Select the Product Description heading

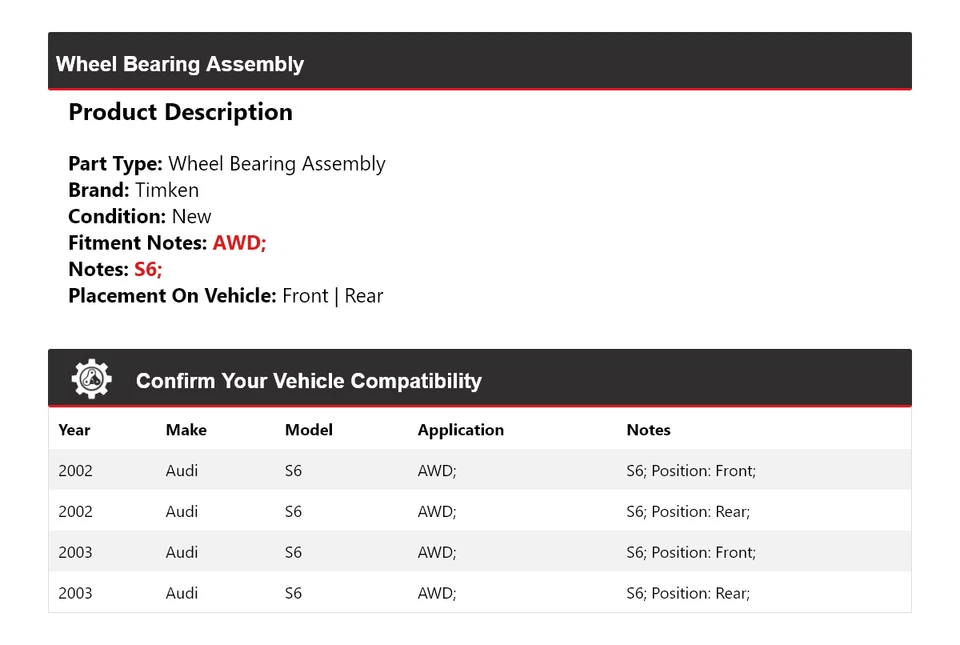[x=180, y=112]
